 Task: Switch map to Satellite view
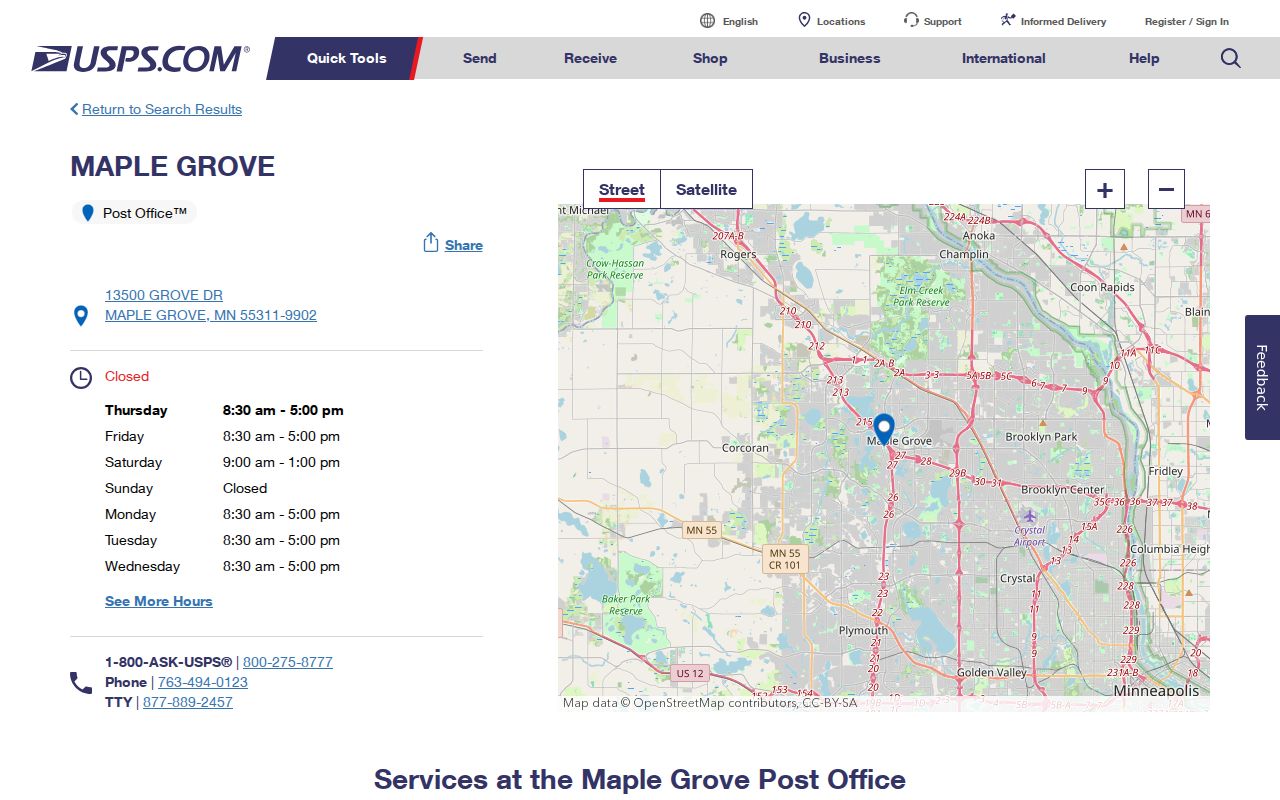(x=706, y=189)
